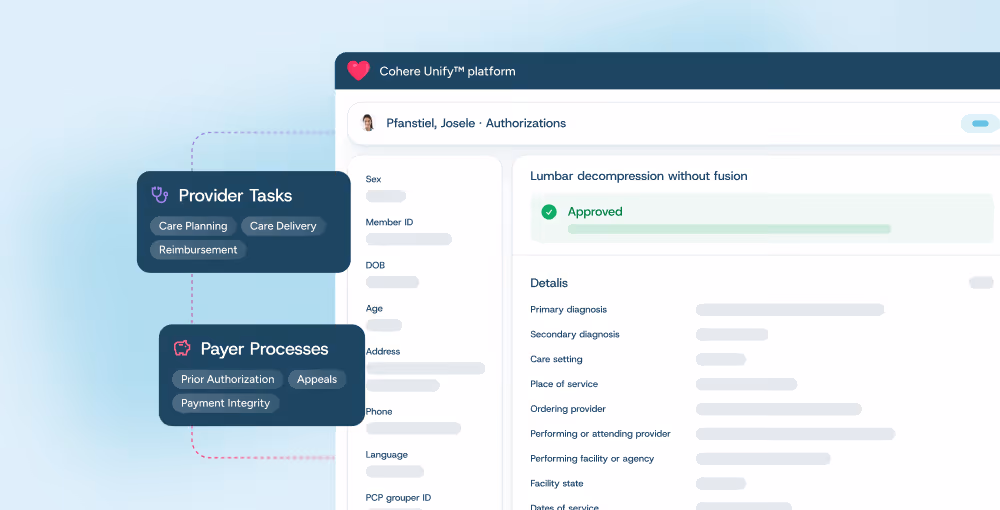Viewport: 1000px width, 510px height.
Task: Click the Member ID field label
Action: coord(389,222)
